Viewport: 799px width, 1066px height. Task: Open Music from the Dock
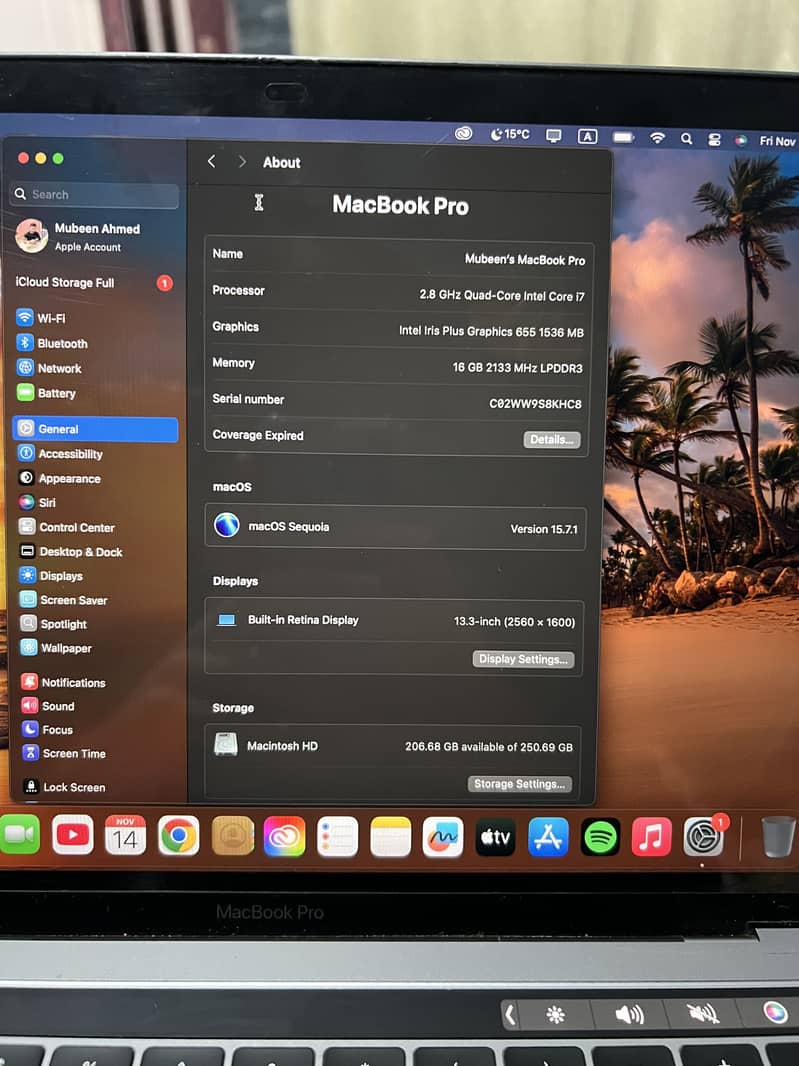click(x=651, y=836)
